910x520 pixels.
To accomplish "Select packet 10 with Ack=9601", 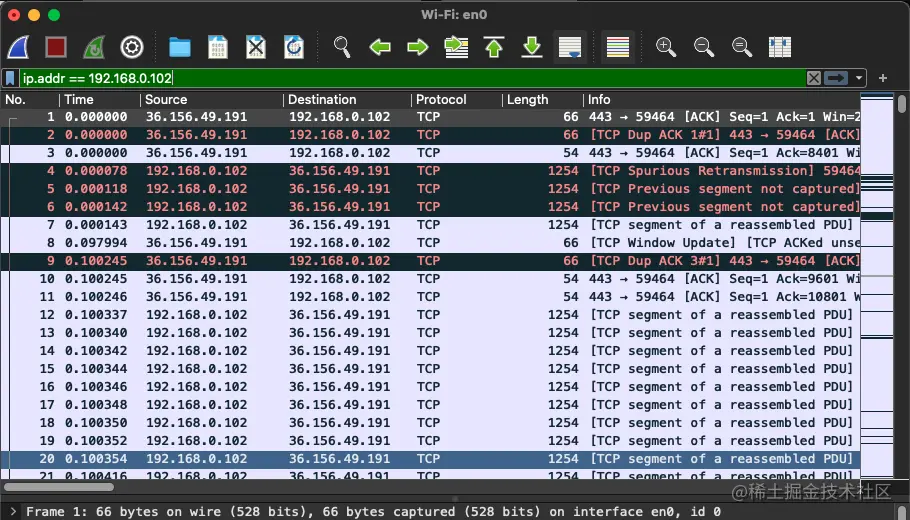I will (x=430, y=279).
